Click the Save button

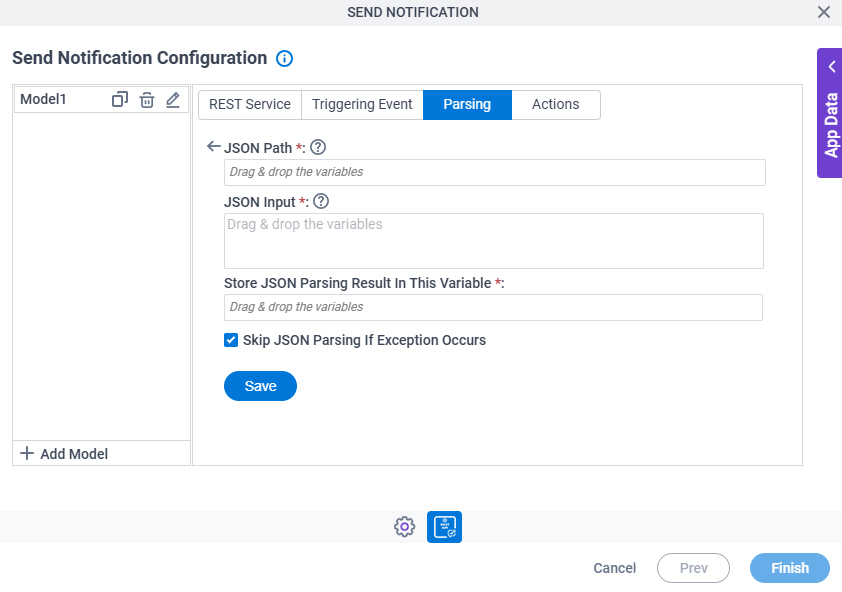pos(260,386)
